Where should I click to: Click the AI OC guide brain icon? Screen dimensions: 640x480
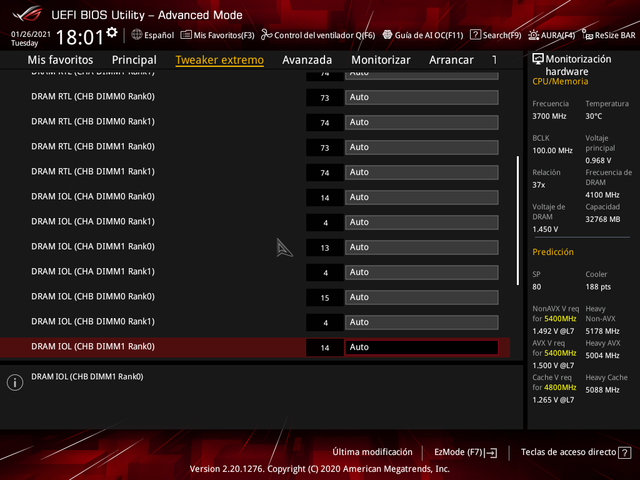(387, 35)
